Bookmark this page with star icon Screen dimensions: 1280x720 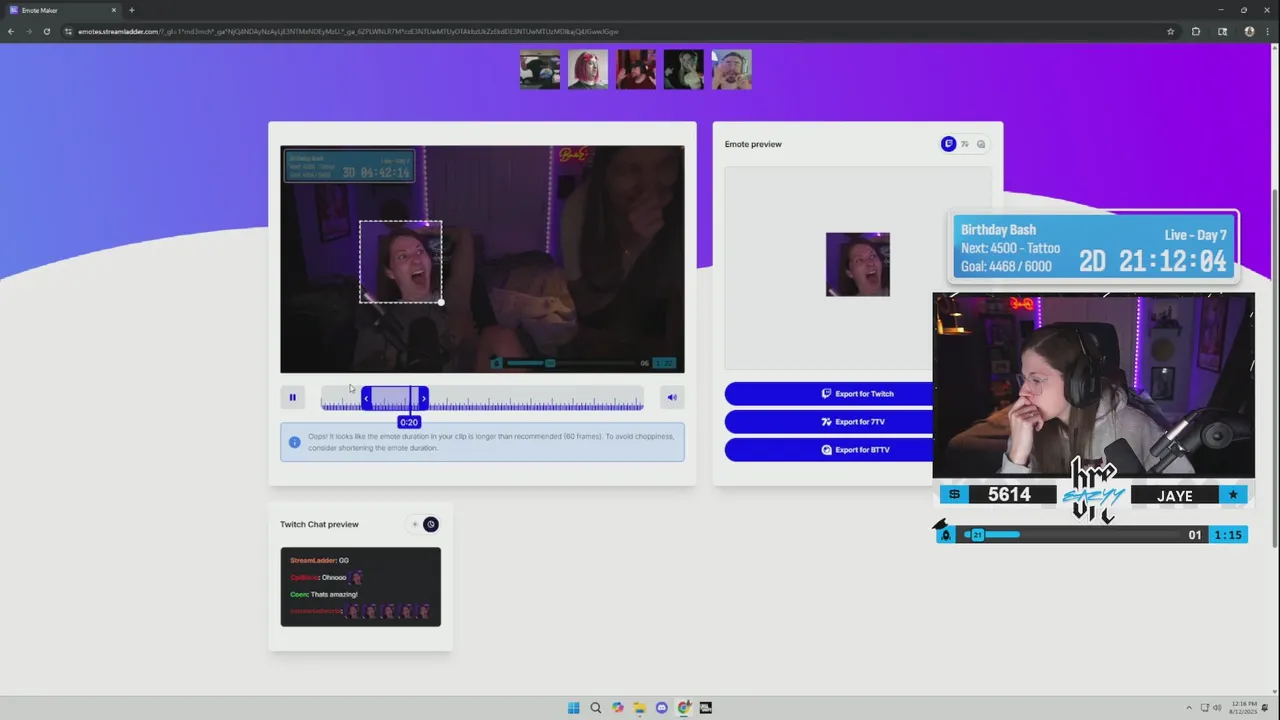click(1170, 31)
